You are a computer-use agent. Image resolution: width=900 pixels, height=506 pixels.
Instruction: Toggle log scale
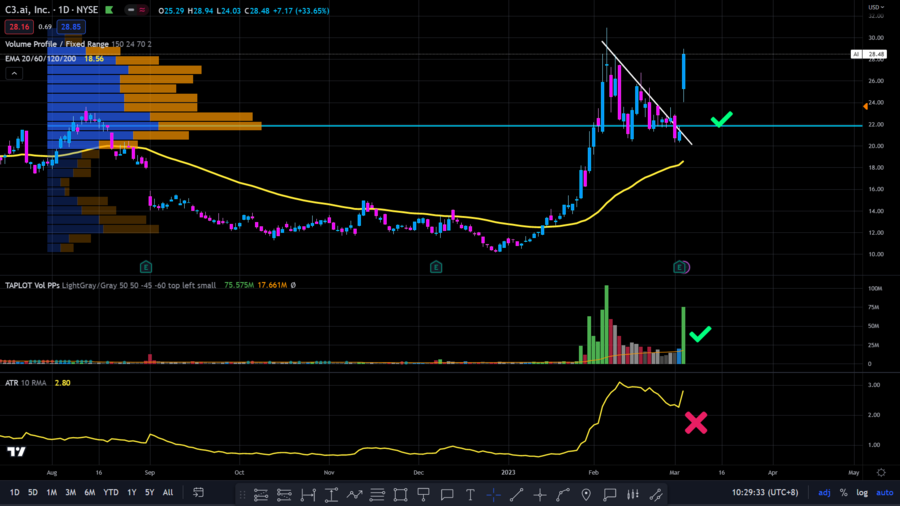pyautogui.click(x=862, y=492)
